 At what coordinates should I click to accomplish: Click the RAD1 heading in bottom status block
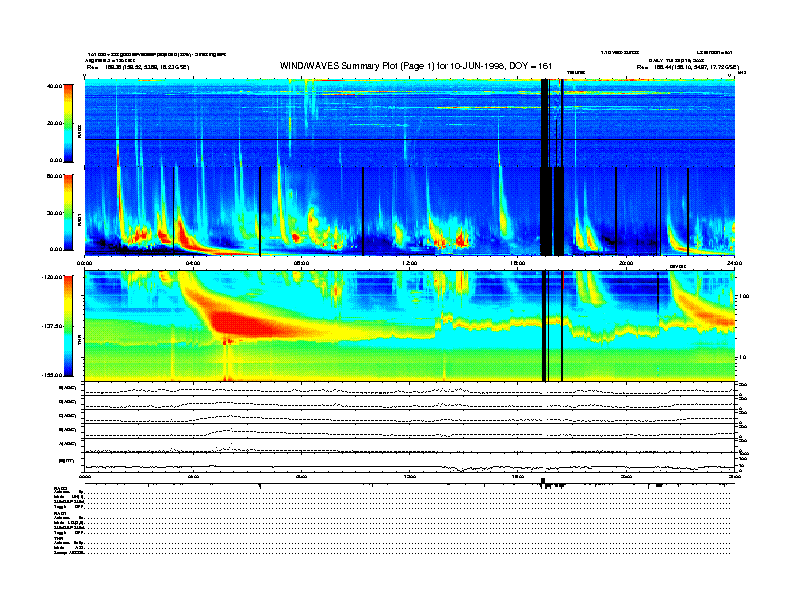(x=61, y=514)
